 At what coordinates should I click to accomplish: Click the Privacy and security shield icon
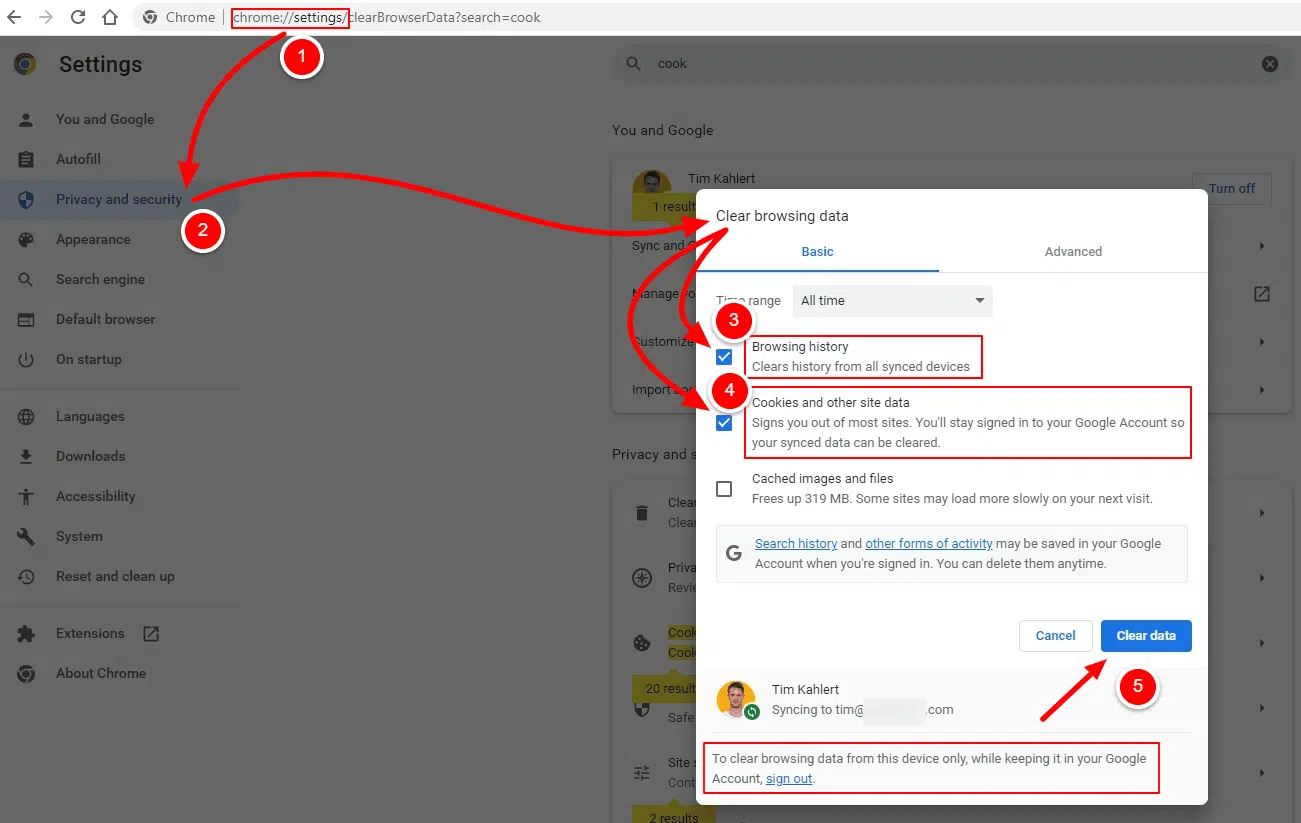[26, 199]
